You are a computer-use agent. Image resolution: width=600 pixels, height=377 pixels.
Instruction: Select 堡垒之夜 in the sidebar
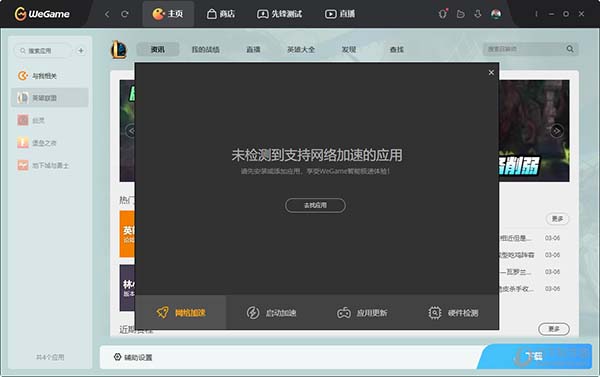point(50,143)
